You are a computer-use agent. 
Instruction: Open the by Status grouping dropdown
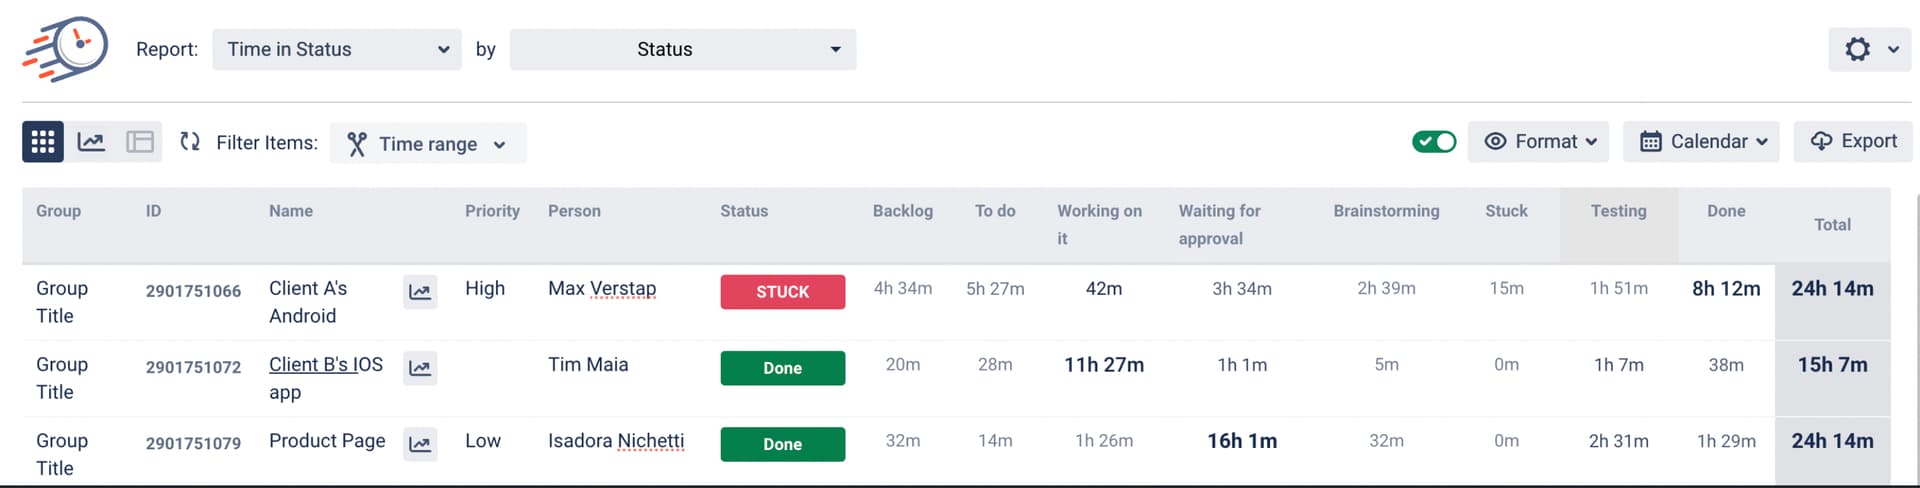click(x=683, y=49)
